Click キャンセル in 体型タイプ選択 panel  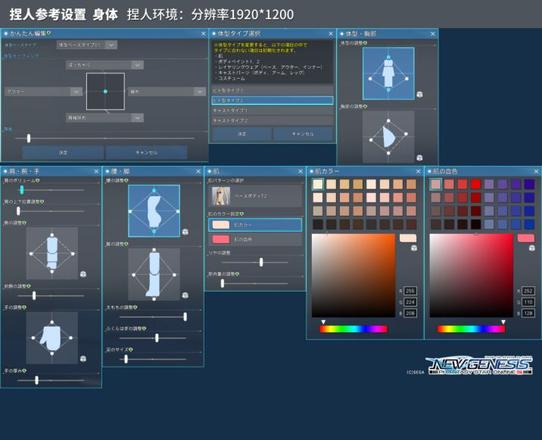click(303, 134)
